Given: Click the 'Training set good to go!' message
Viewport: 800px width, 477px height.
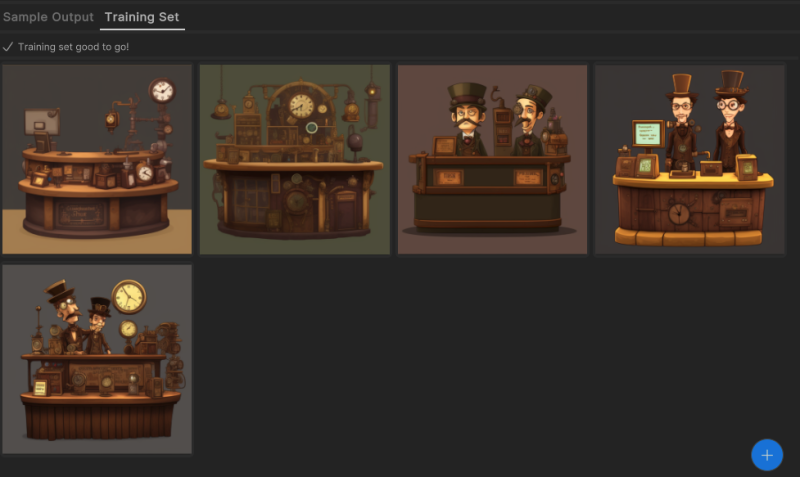Looking at the screenshot, I should coord(73,47).
